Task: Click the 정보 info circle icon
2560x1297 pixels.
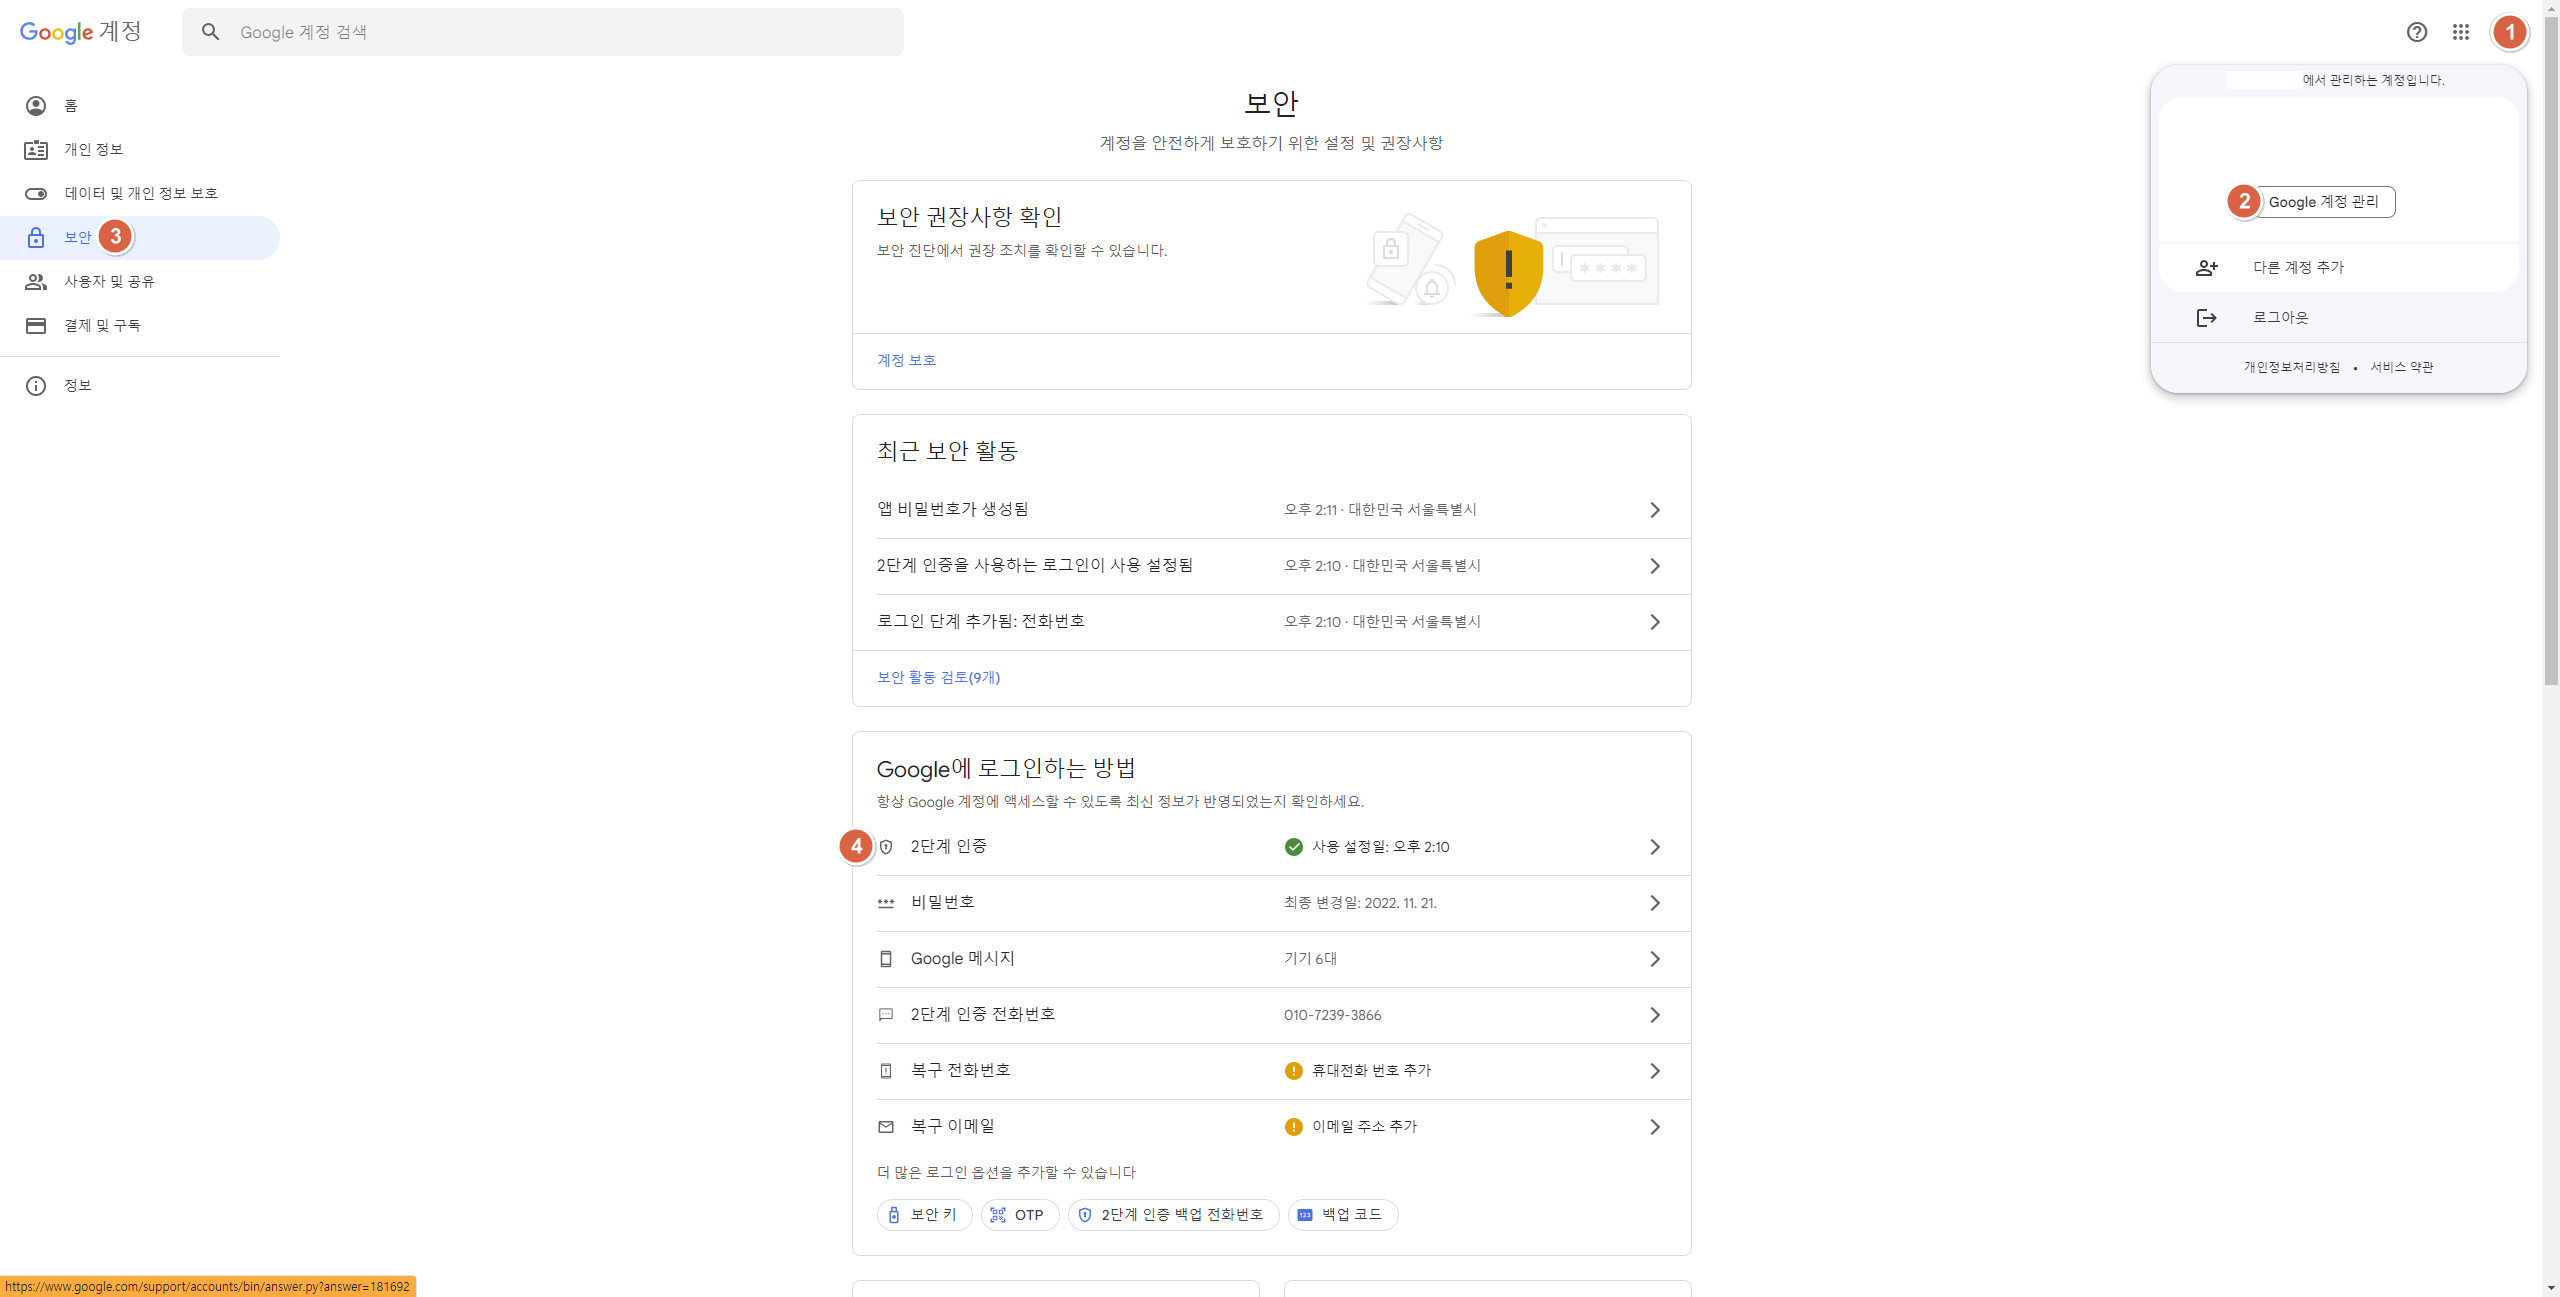Action: pos(36,386)
